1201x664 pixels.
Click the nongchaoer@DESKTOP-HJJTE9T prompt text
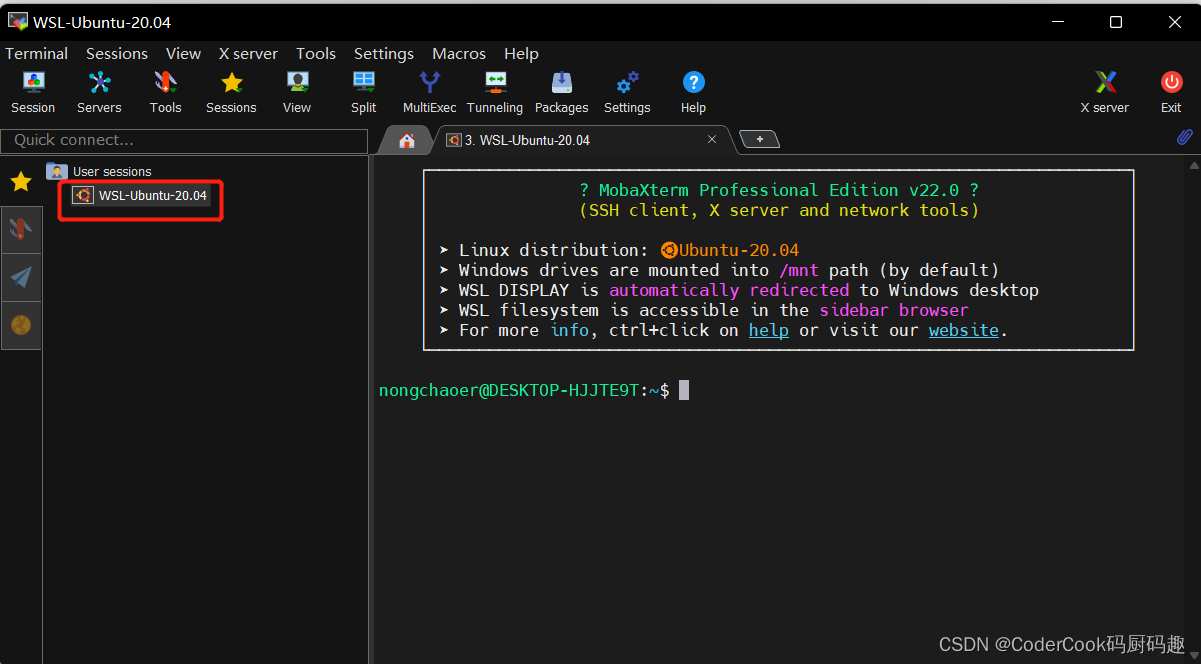[508, 390]
